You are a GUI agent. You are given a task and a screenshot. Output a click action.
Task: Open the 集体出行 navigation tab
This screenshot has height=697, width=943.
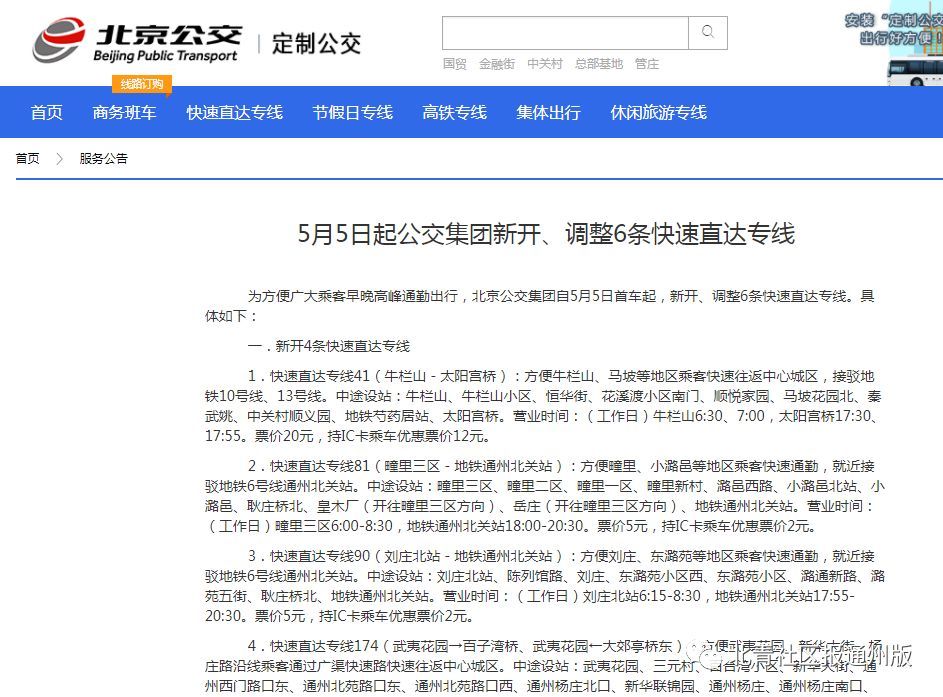[x=548, y=112]
